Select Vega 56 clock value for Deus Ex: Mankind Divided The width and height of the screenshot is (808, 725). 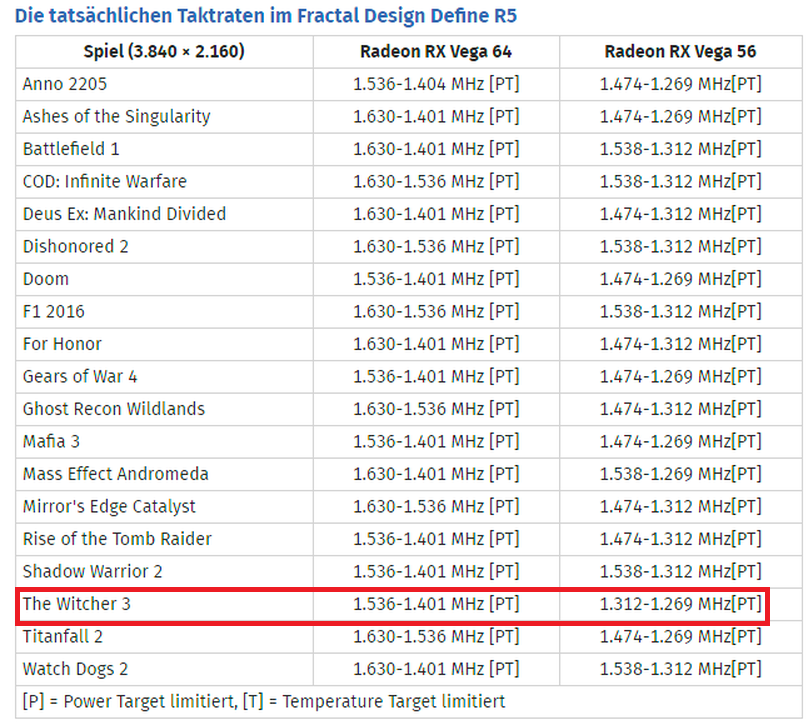(680, 214)
